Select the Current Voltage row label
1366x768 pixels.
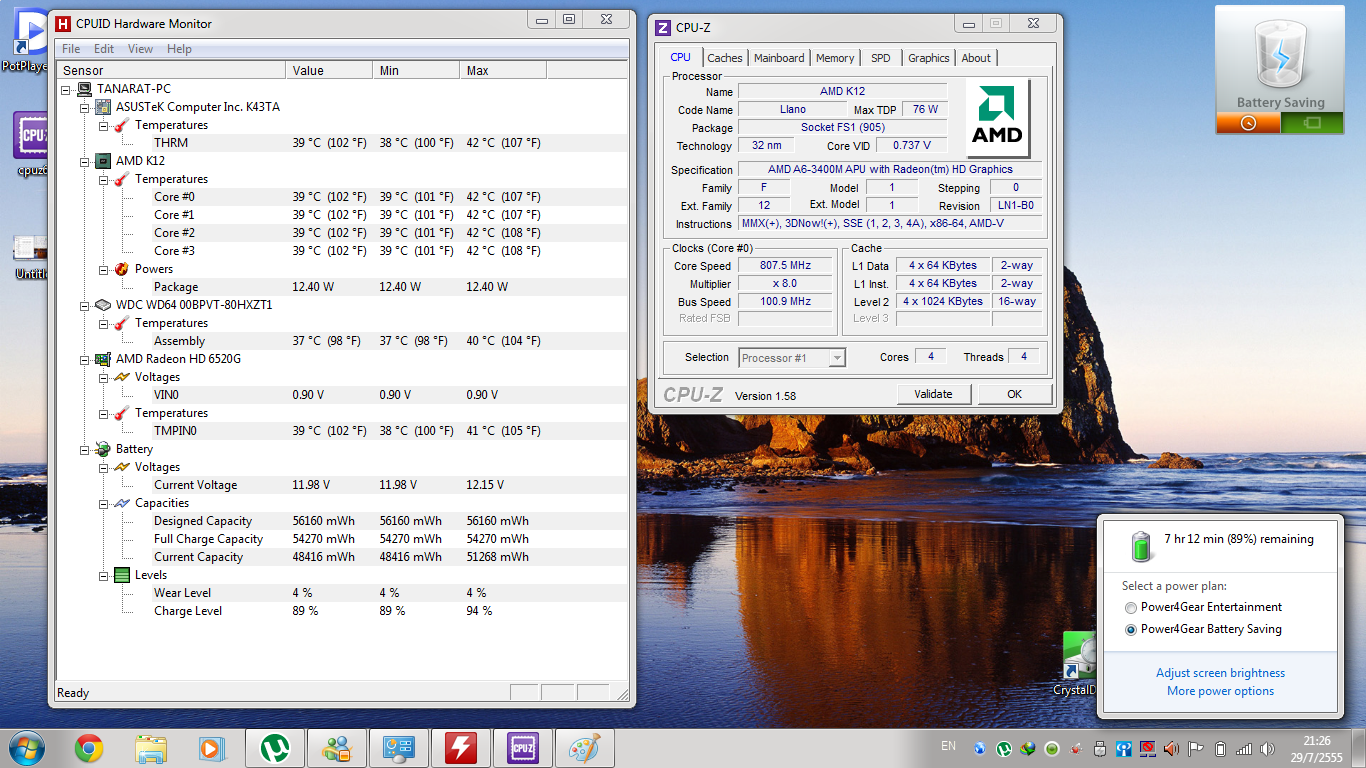196,485
